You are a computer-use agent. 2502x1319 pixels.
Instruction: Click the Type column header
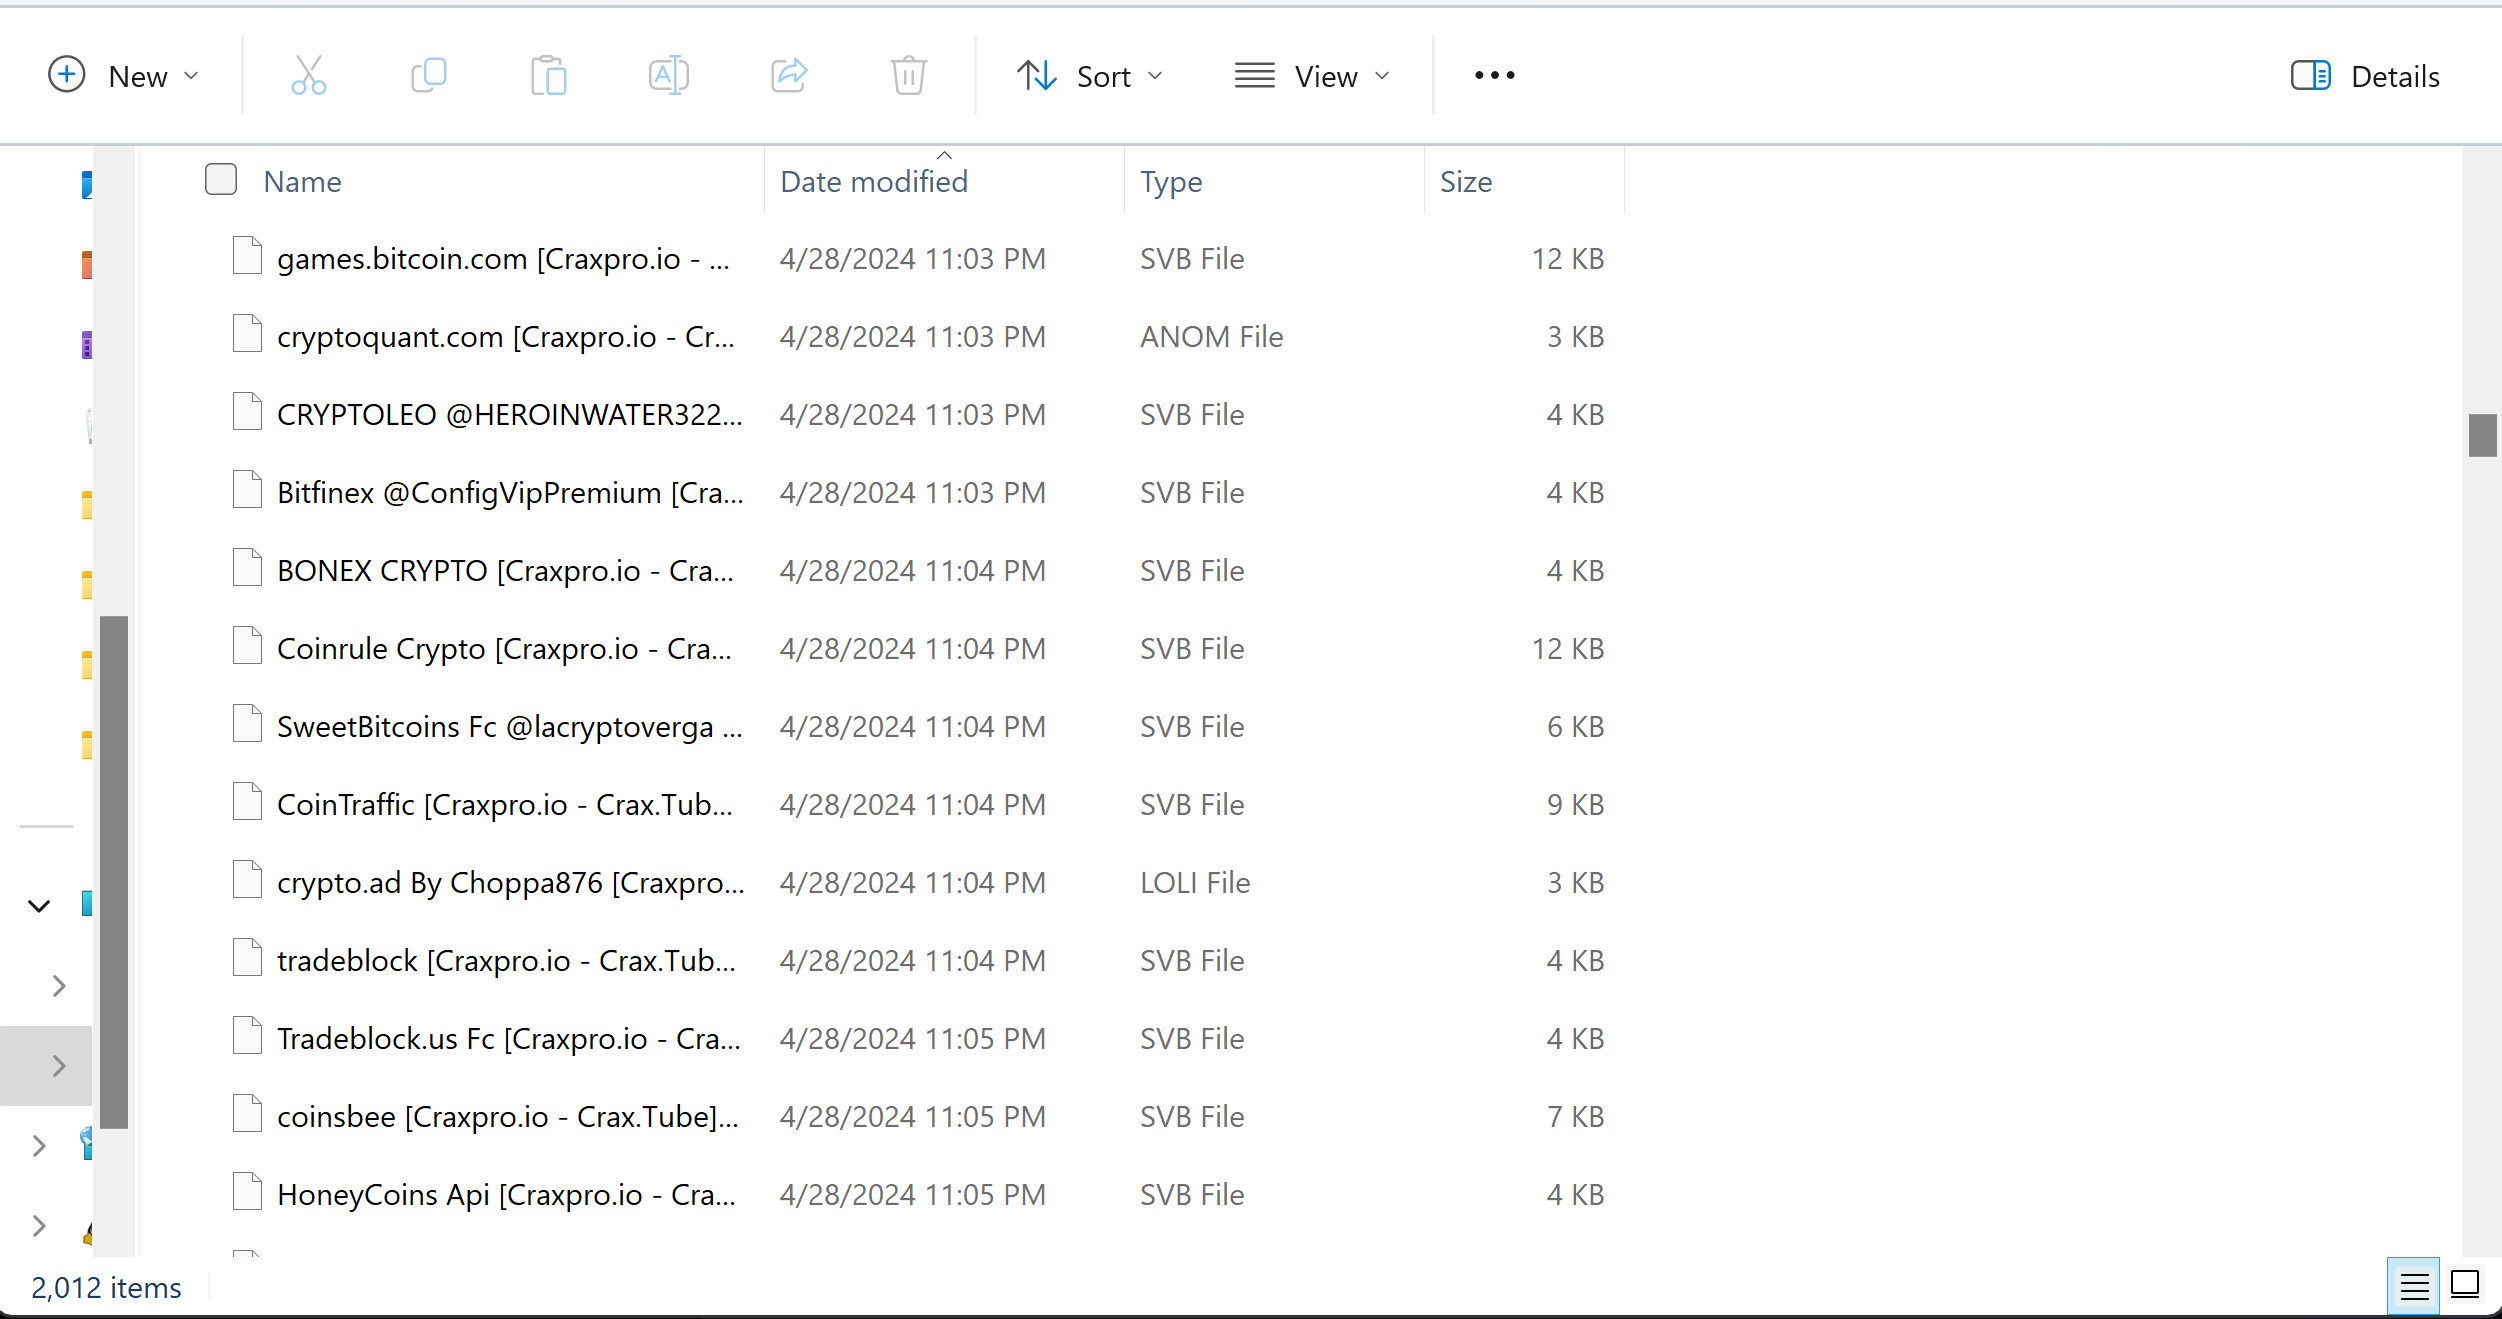pos(1171,182)
